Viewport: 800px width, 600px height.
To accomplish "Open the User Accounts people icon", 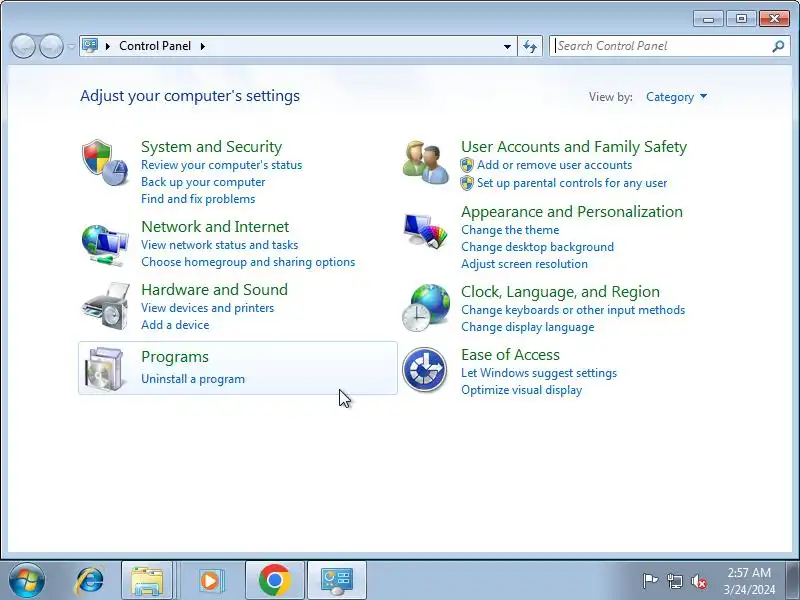I will point(426,162).
